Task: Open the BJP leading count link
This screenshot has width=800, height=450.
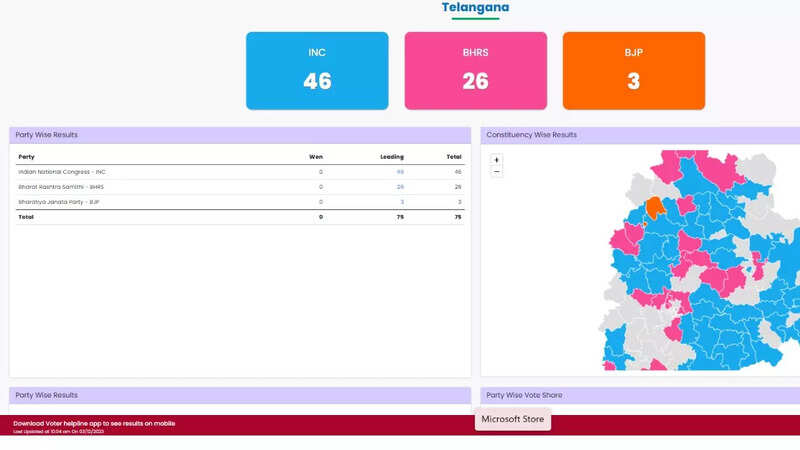Action: (x=401, y=202)
